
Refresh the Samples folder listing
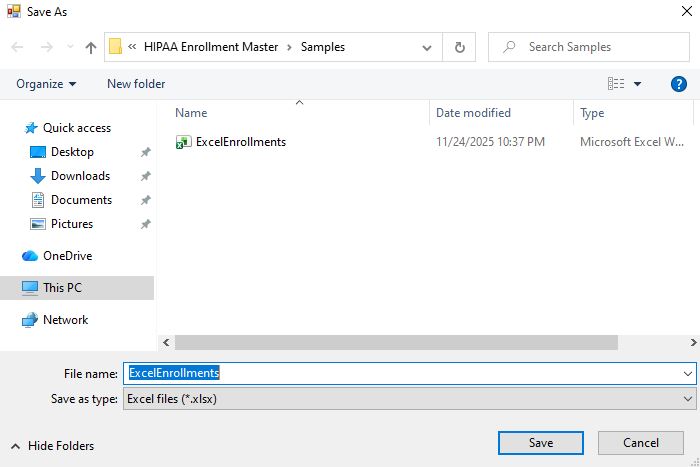(x=459, y=47)
